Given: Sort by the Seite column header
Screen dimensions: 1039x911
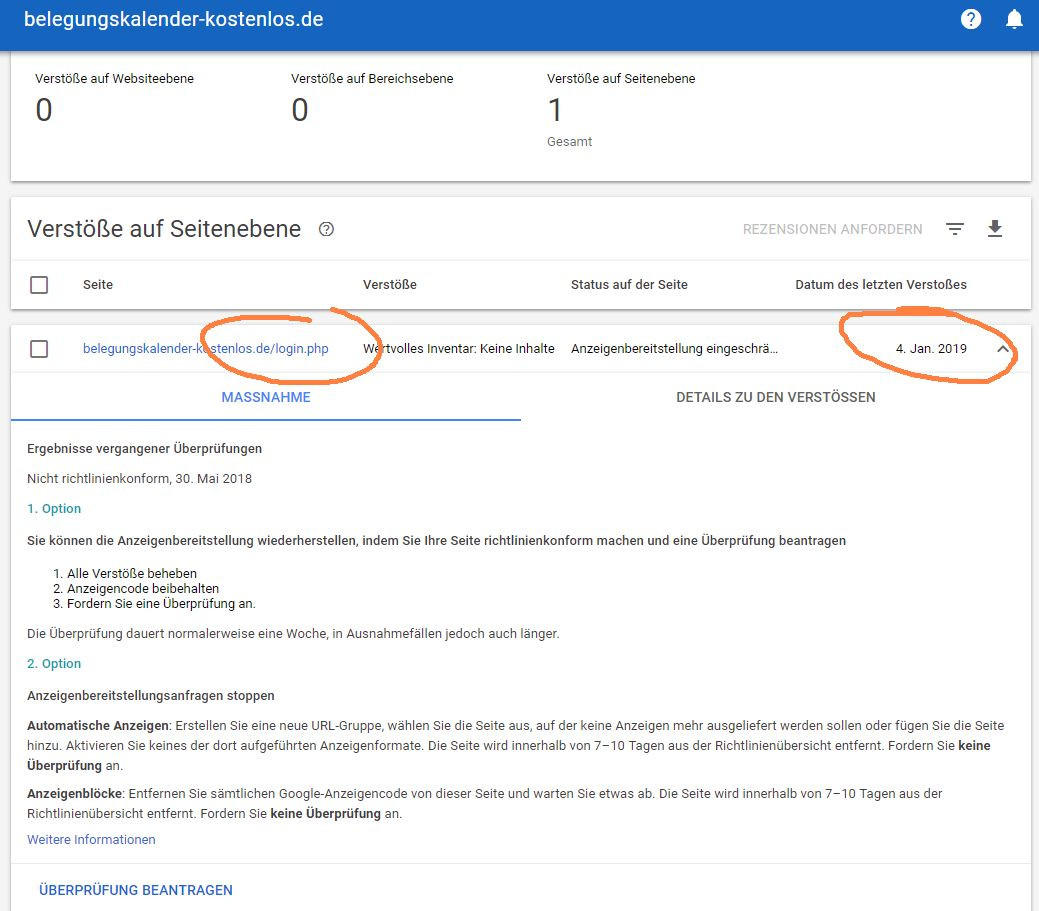Looking at the screenshot, I should click(x=98, y=285).
